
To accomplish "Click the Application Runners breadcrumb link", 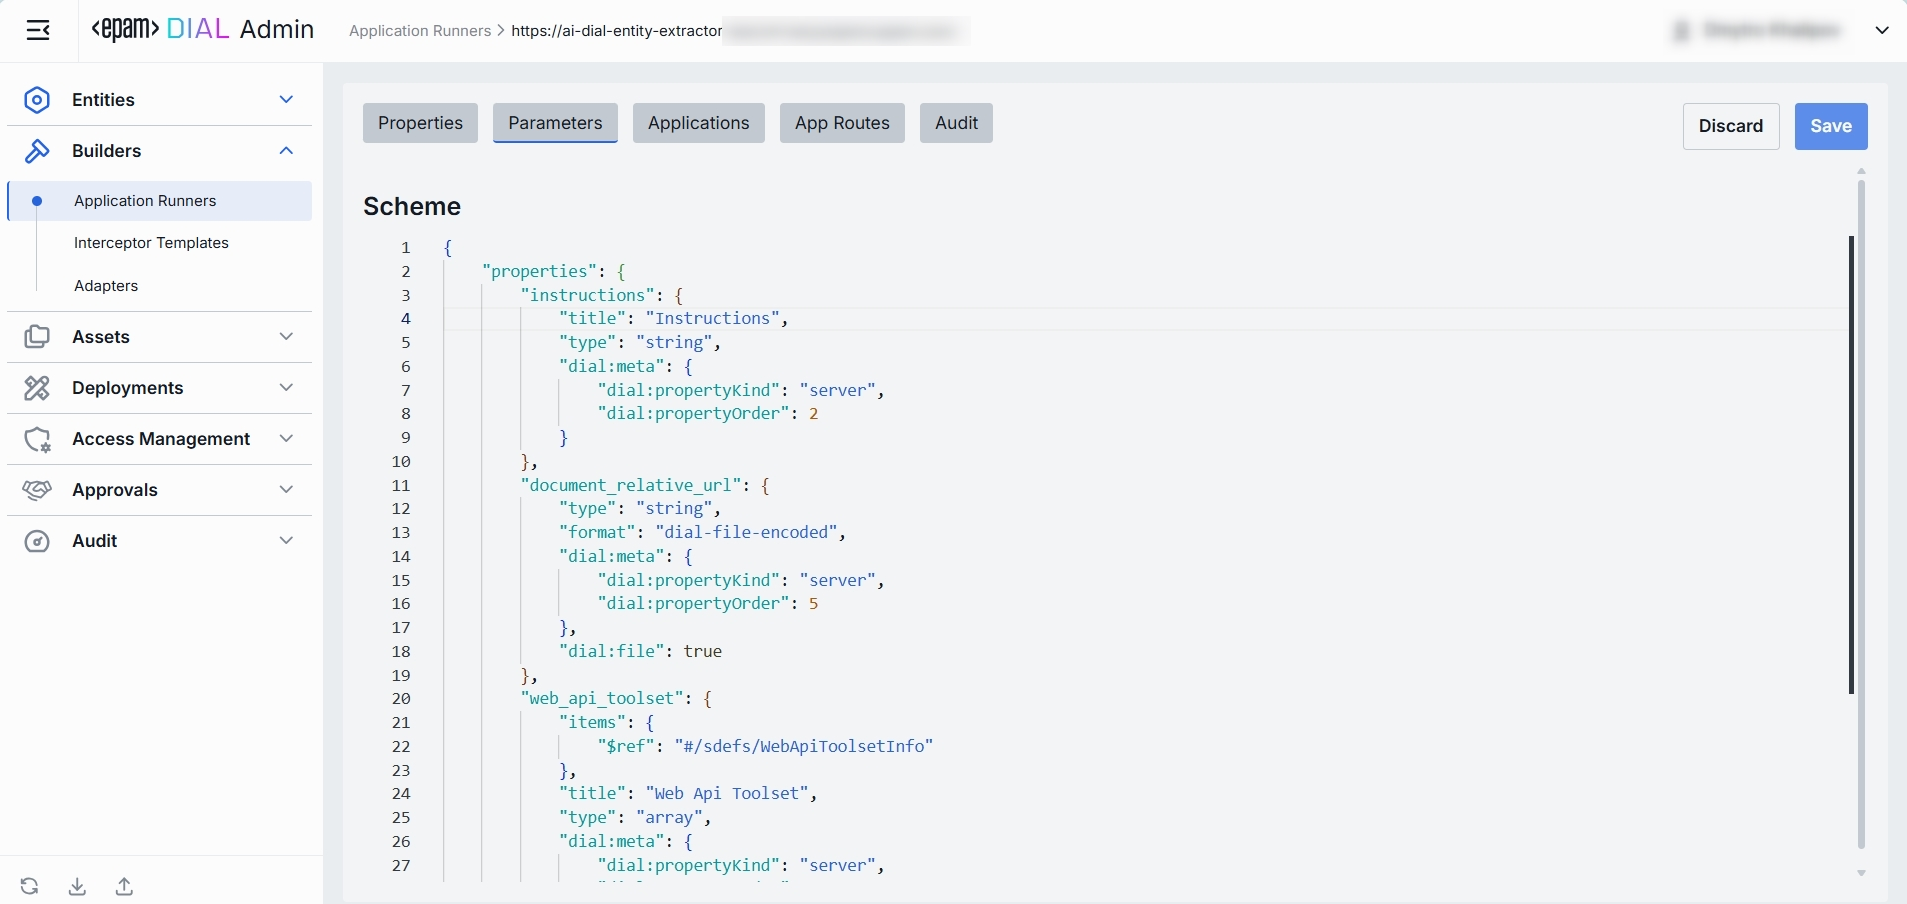I will [x=419, y=31].
